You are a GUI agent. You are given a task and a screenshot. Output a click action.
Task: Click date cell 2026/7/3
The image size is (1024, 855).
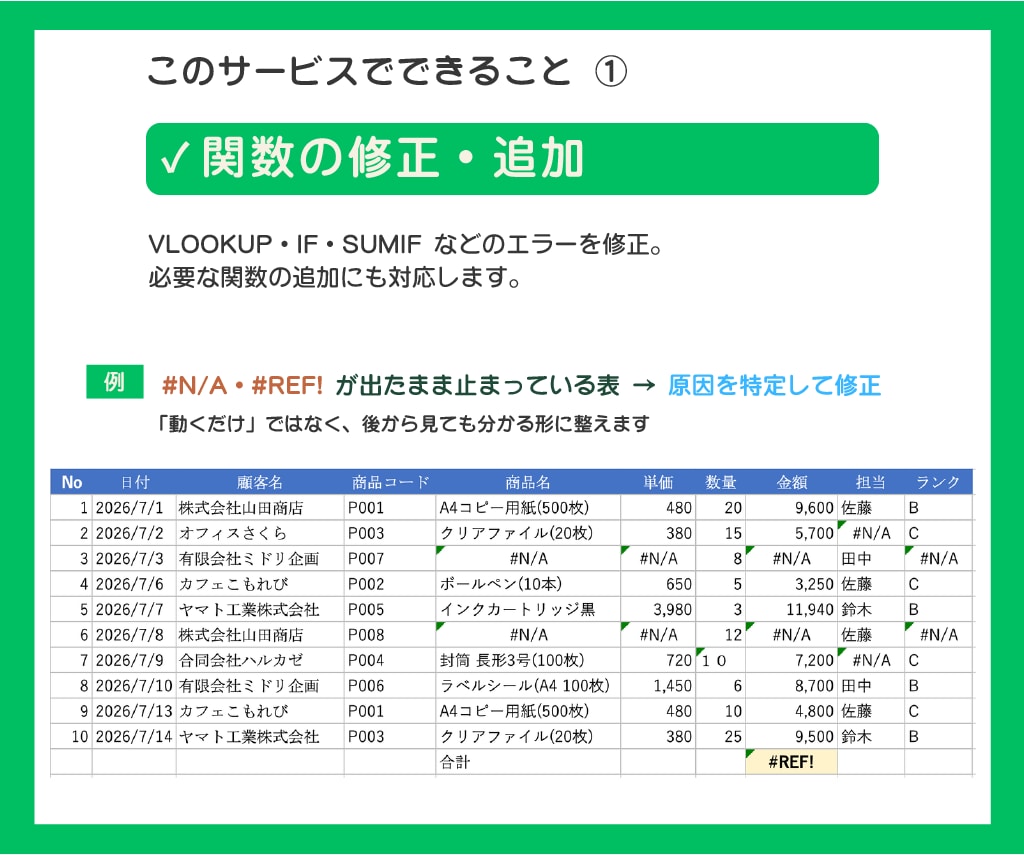(x=135, y=558)
